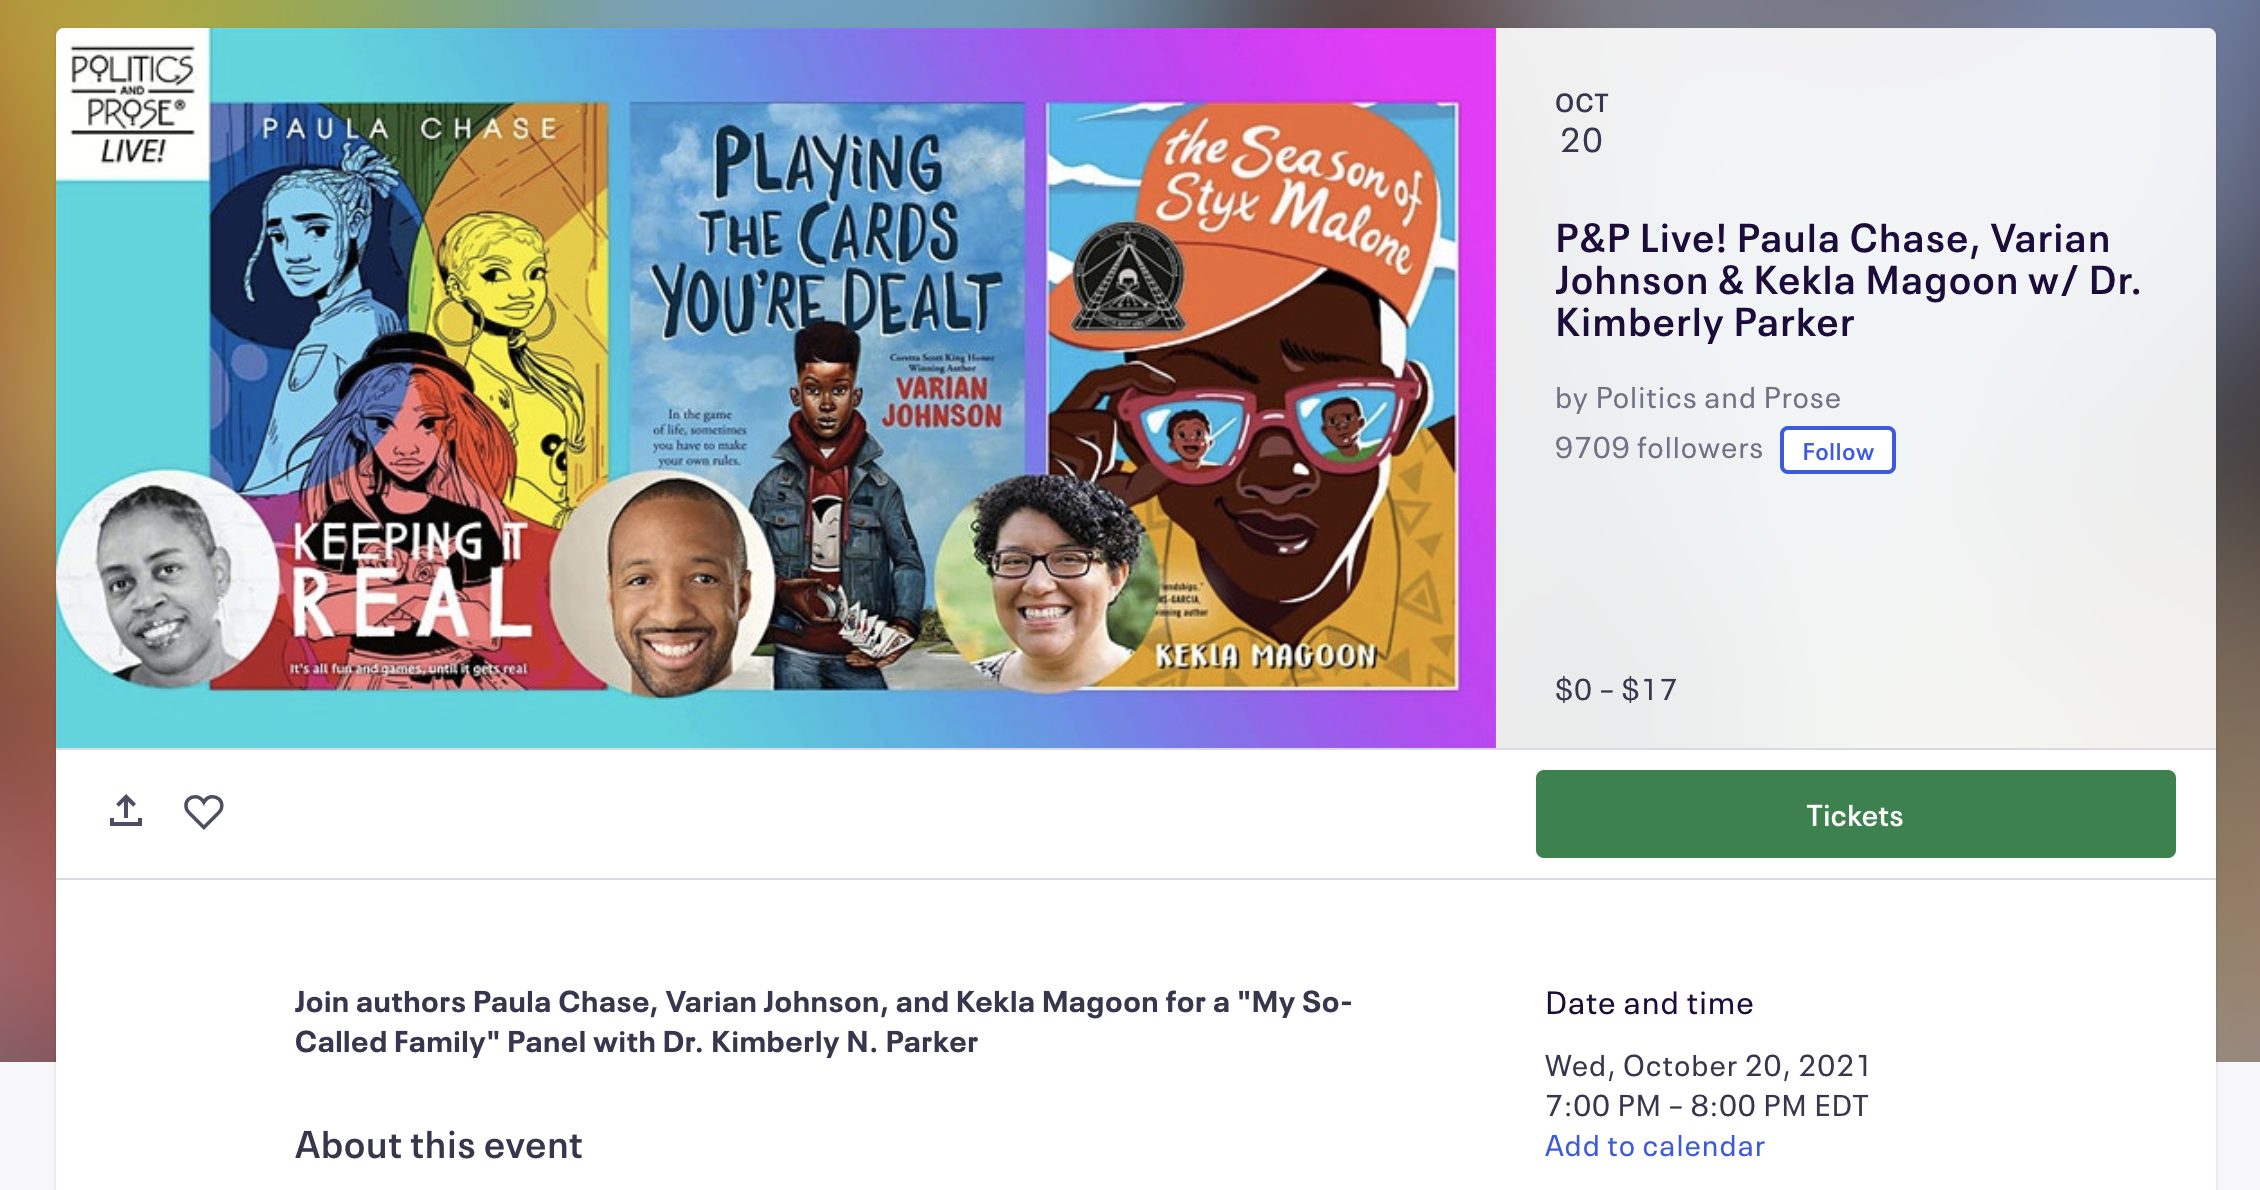Follow the Politics and Prose organizer

pyautogui.click(x=1837, y=451)
